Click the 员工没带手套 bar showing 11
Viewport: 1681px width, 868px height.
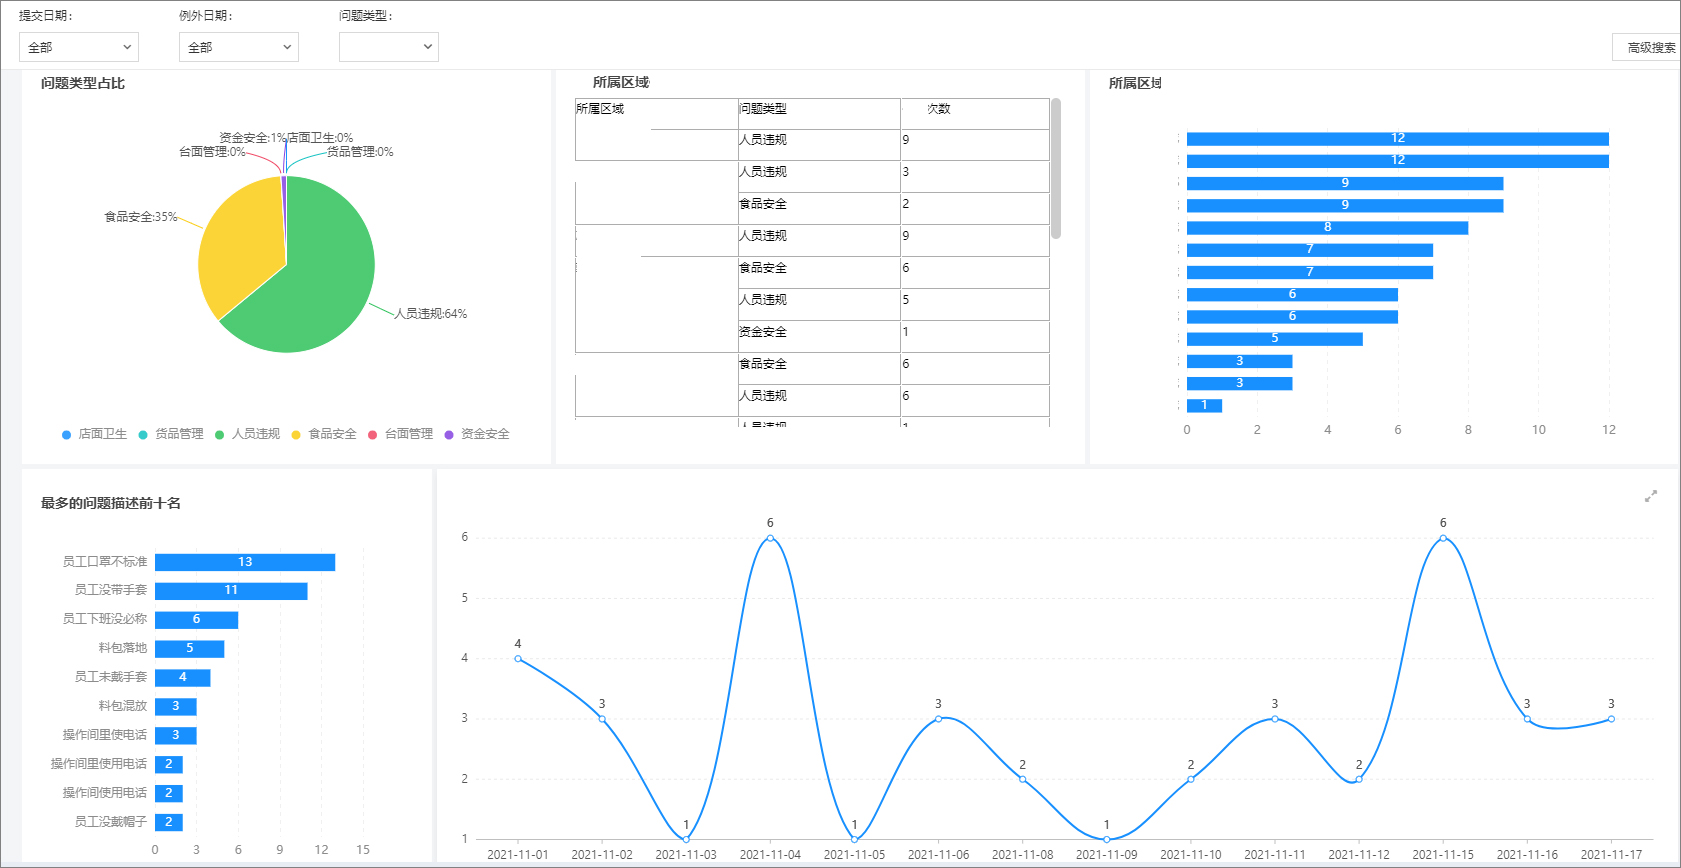click(231, 591)
